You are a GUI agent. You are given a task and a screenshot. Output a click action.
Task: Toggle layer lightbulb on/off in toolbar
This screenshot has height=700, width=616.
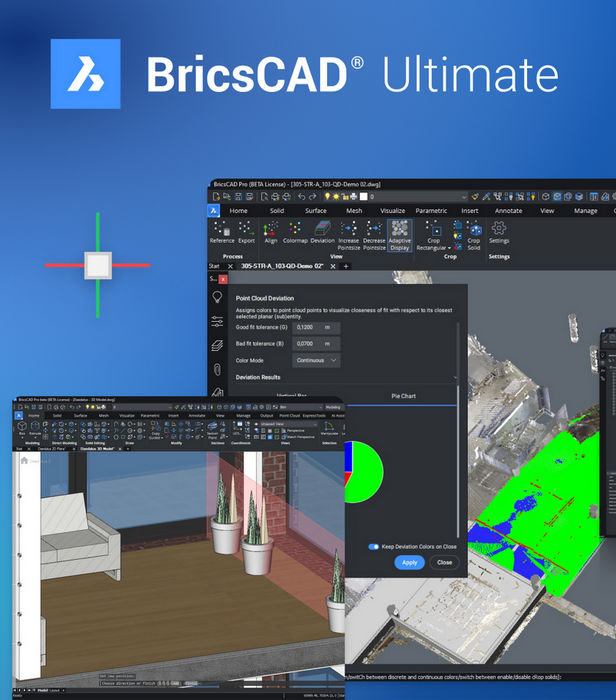point(327,196)
